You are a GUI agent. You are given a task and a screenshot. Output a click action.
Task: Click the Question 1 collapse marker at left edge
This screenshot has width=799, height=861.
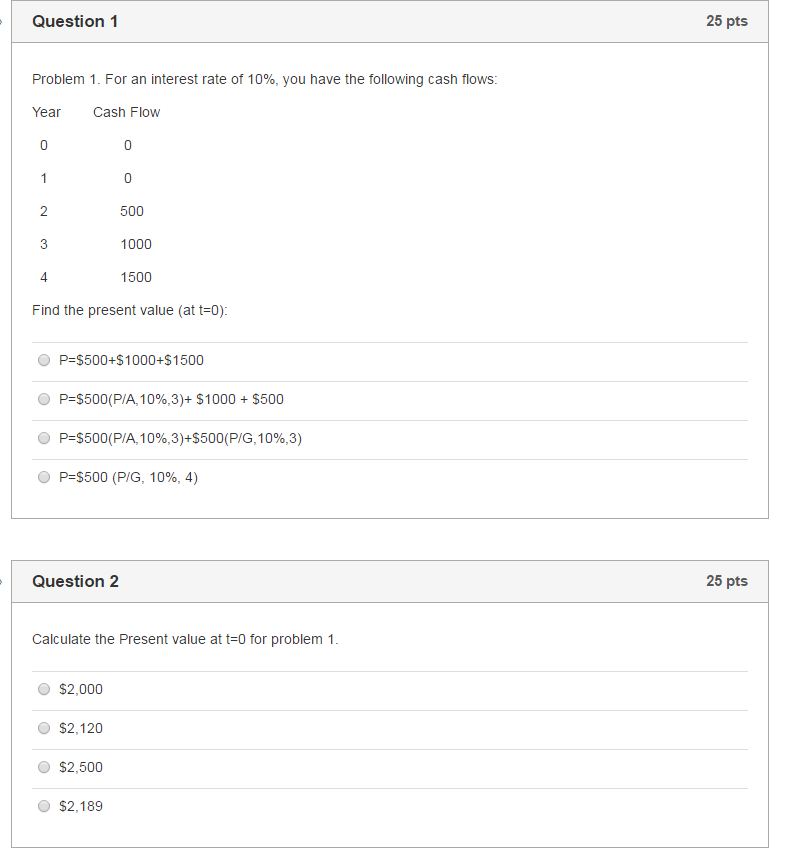3,20
